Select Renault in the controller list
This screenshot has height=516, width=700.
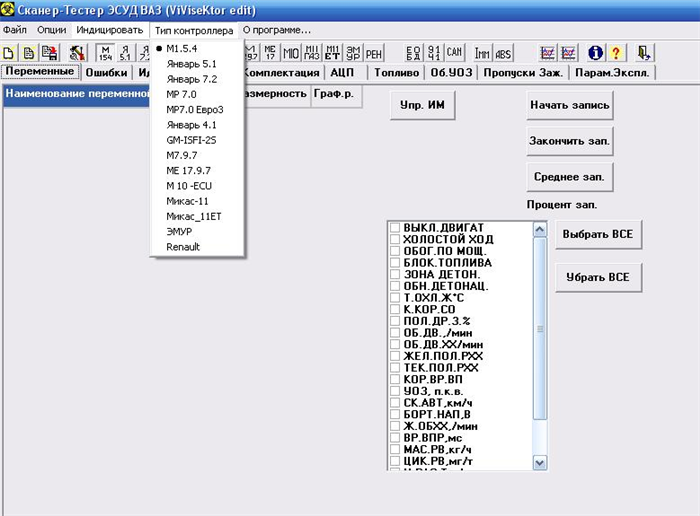click(x=183, y=247)
